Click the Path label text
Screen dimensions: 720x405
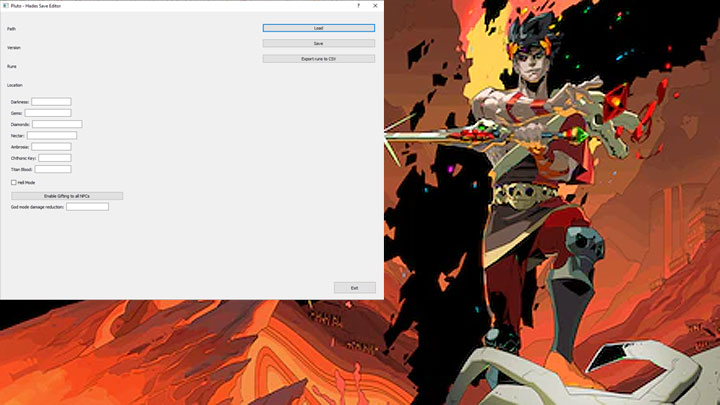tap(11, 29)
